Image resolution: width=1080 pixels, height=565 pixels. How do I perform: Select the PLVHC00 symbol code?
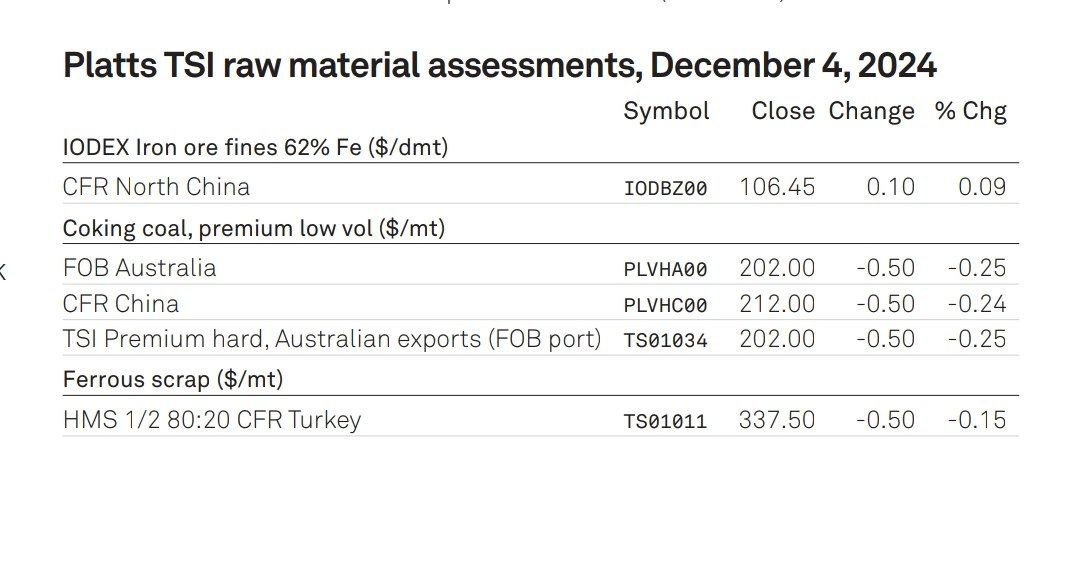(x=665, y=305)
